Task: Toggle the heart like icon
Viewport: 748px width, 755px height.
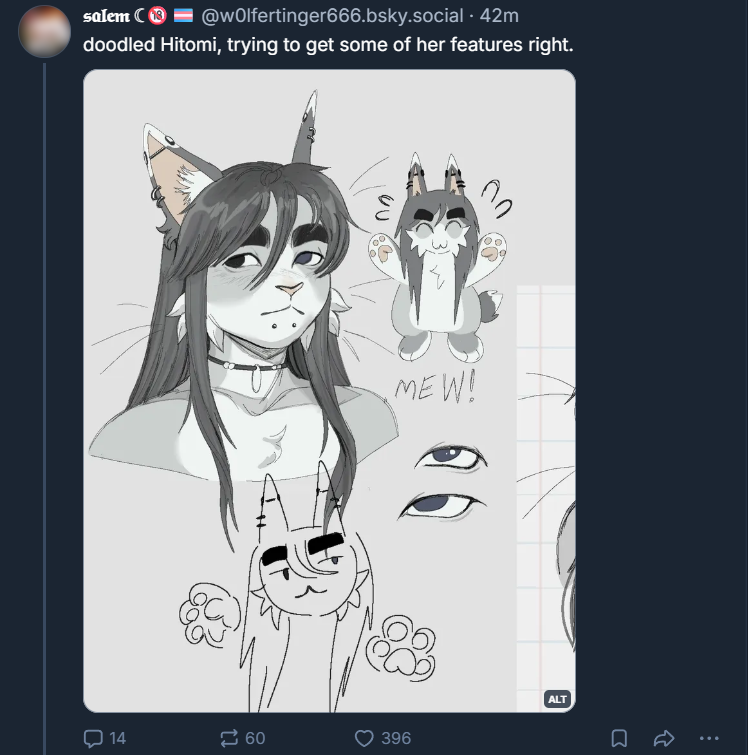Action: (364, 738)
